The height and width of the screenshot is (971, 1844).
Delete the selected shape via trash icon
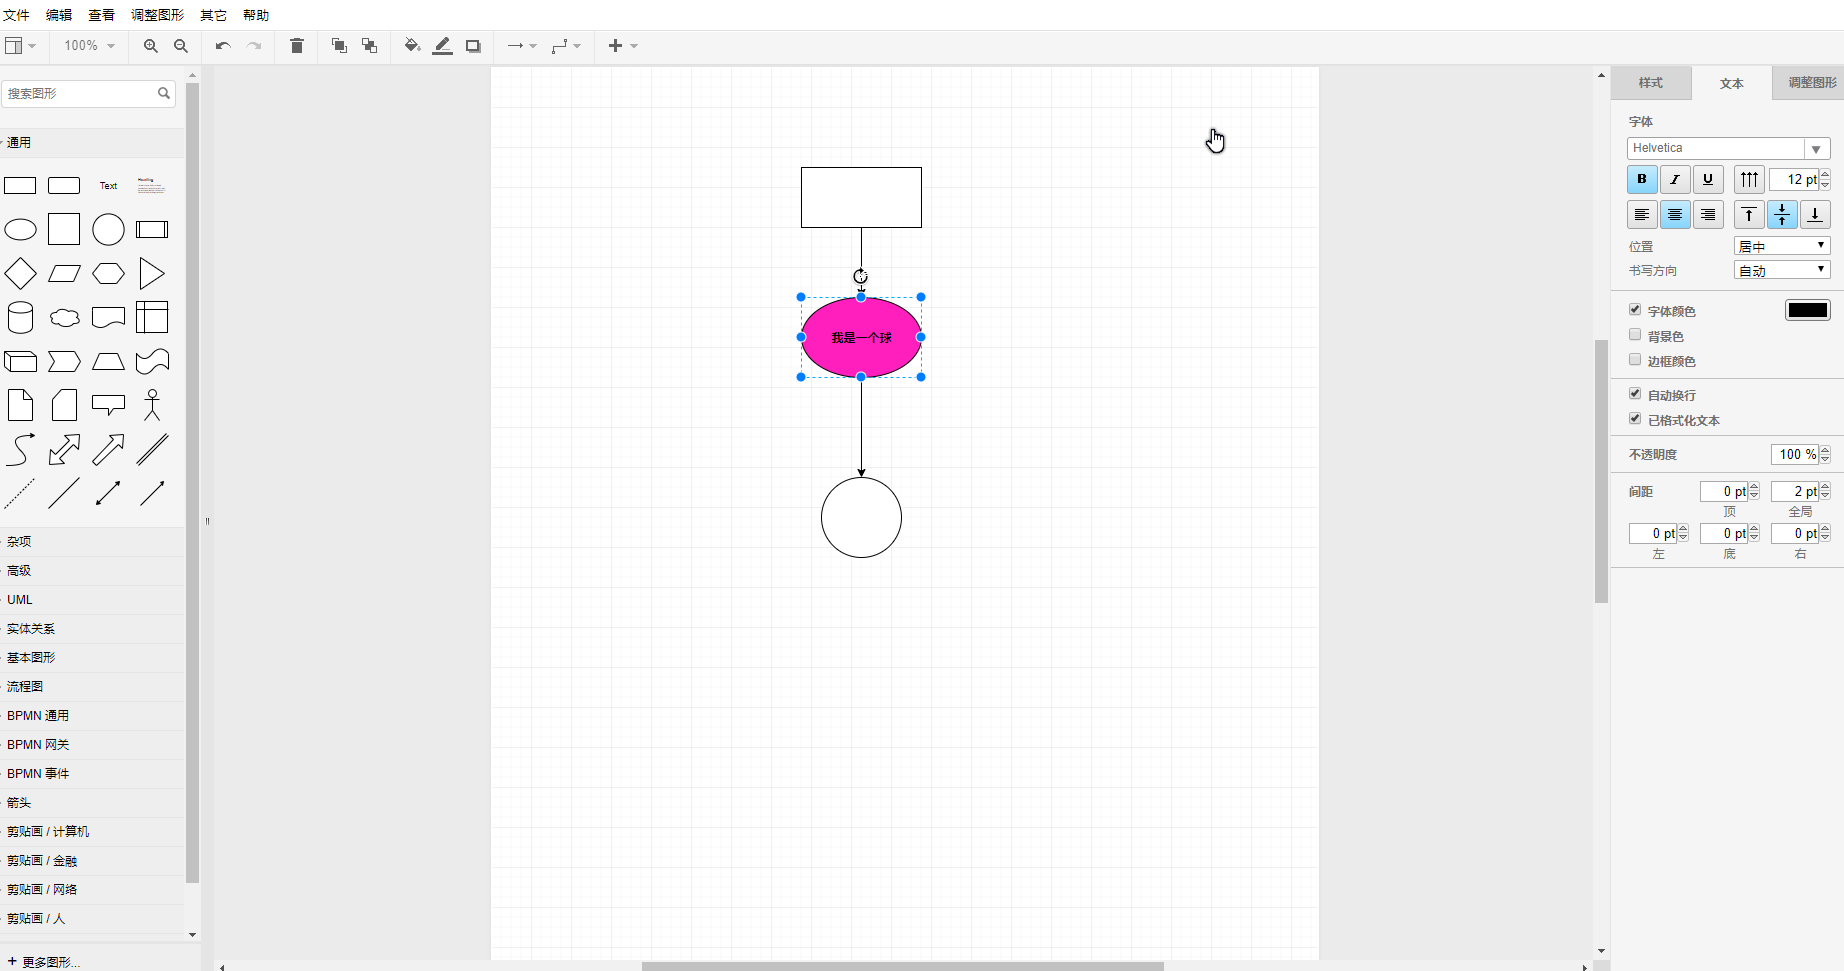297,46
